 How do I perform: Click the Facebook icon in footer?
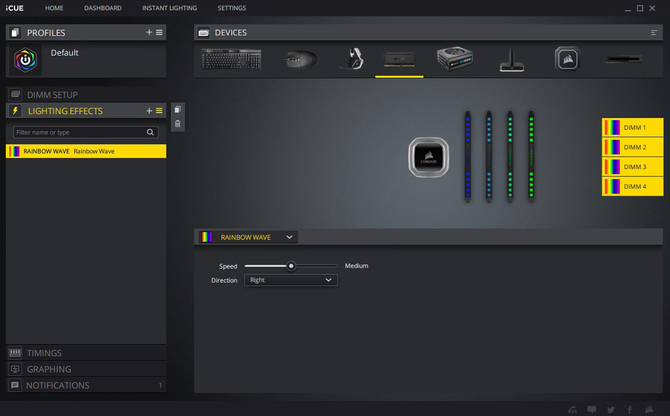pos(629,410)
